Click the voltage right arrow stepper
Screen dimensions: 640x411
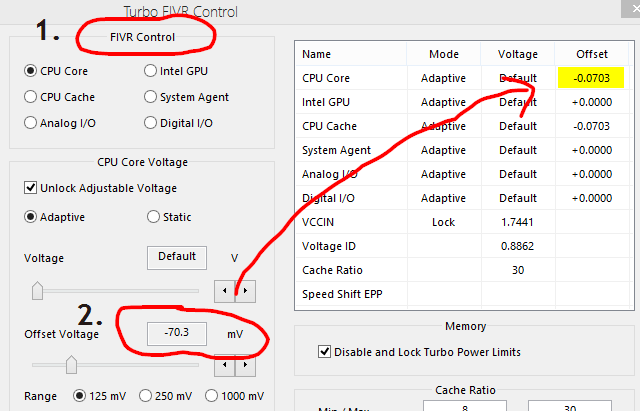point(246,291)
